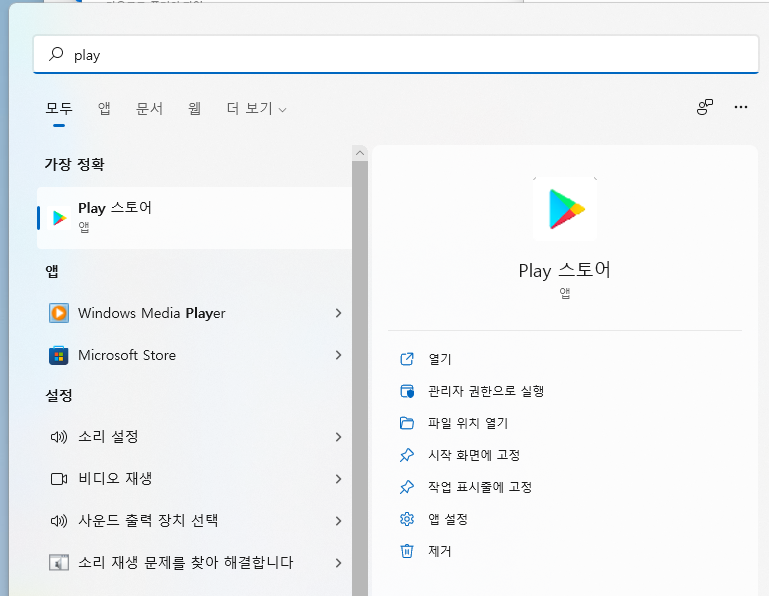
Task: Select 시작 화면에 고정
Action: 474,455
